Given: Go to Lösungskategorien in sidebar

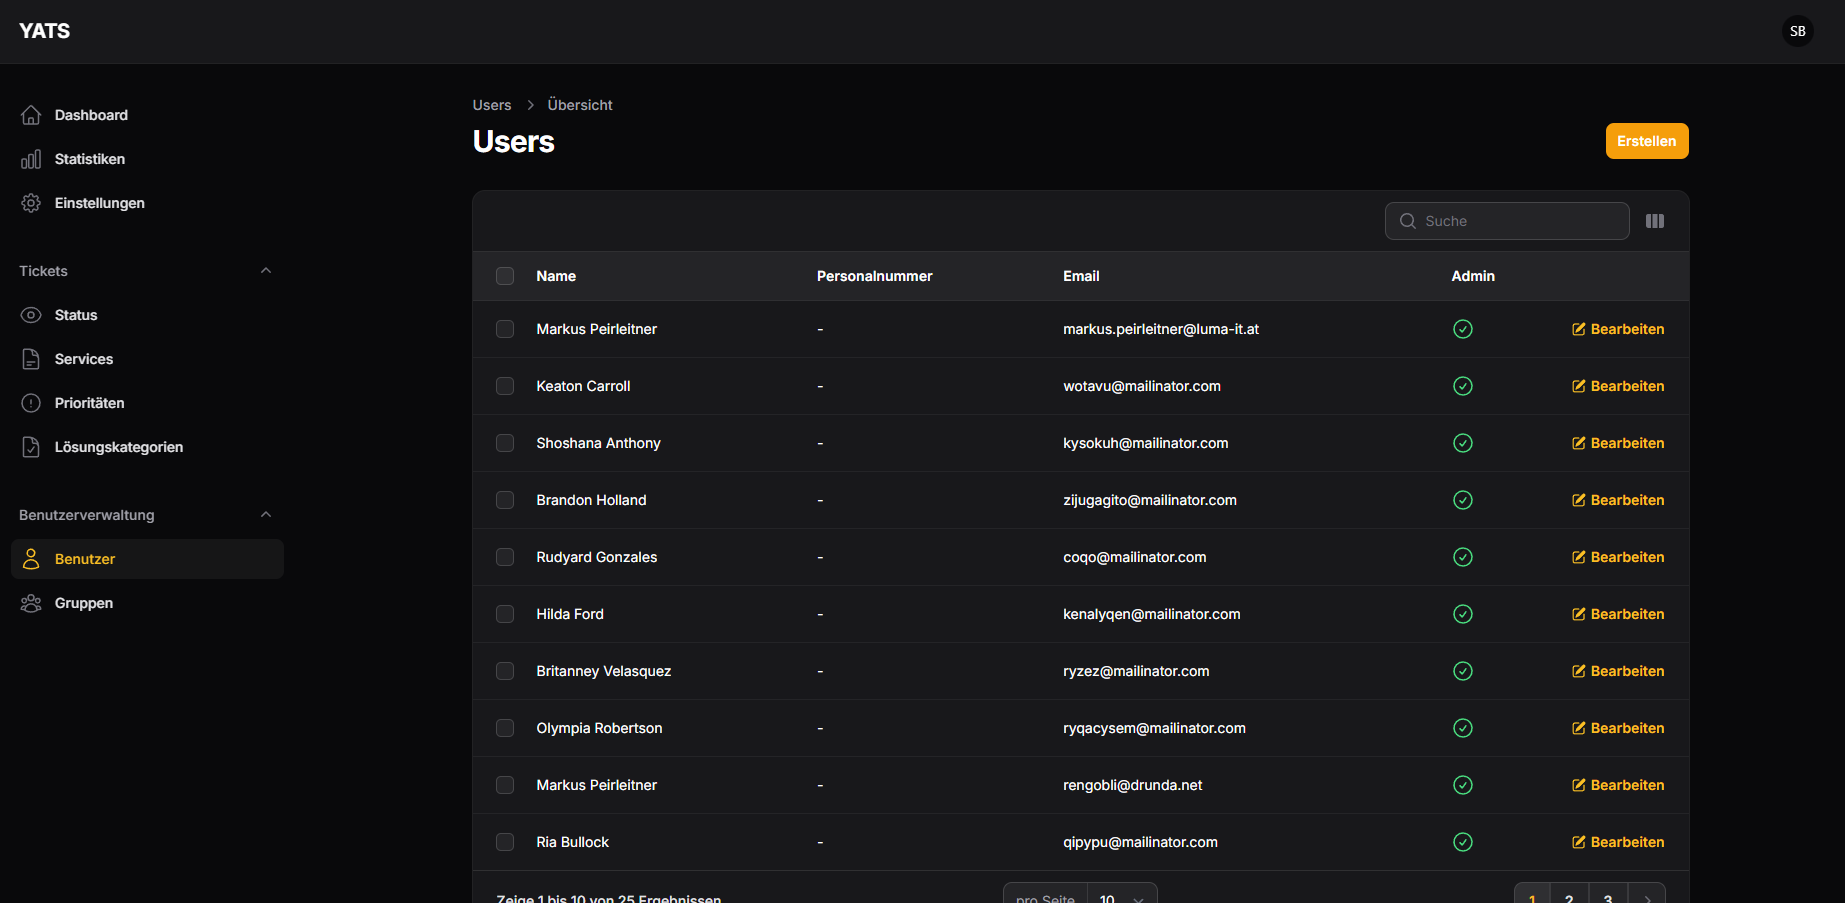Looking at the screenshot, I should pyautogui.click(x=118, y=447).
